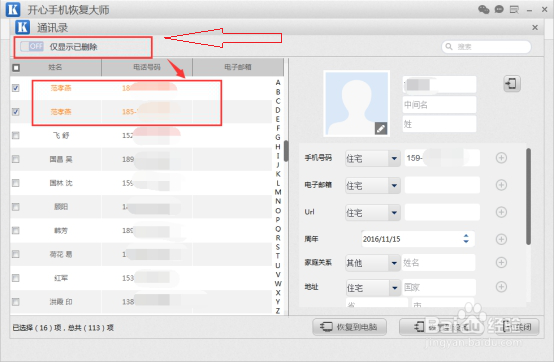Click the 国家 address field
The width and height of the screenshot is (554, 362).
439,287
